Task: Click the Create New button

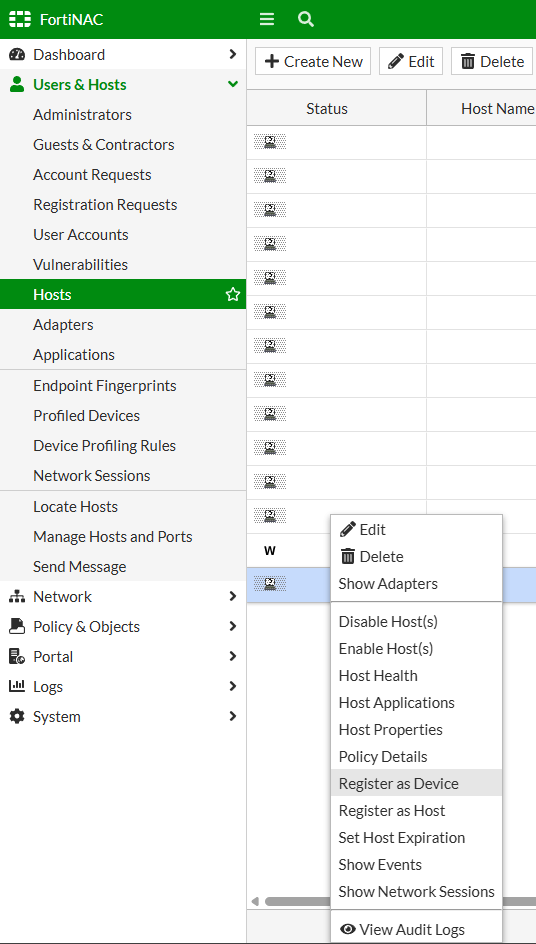Action: (x=313, y=61)
